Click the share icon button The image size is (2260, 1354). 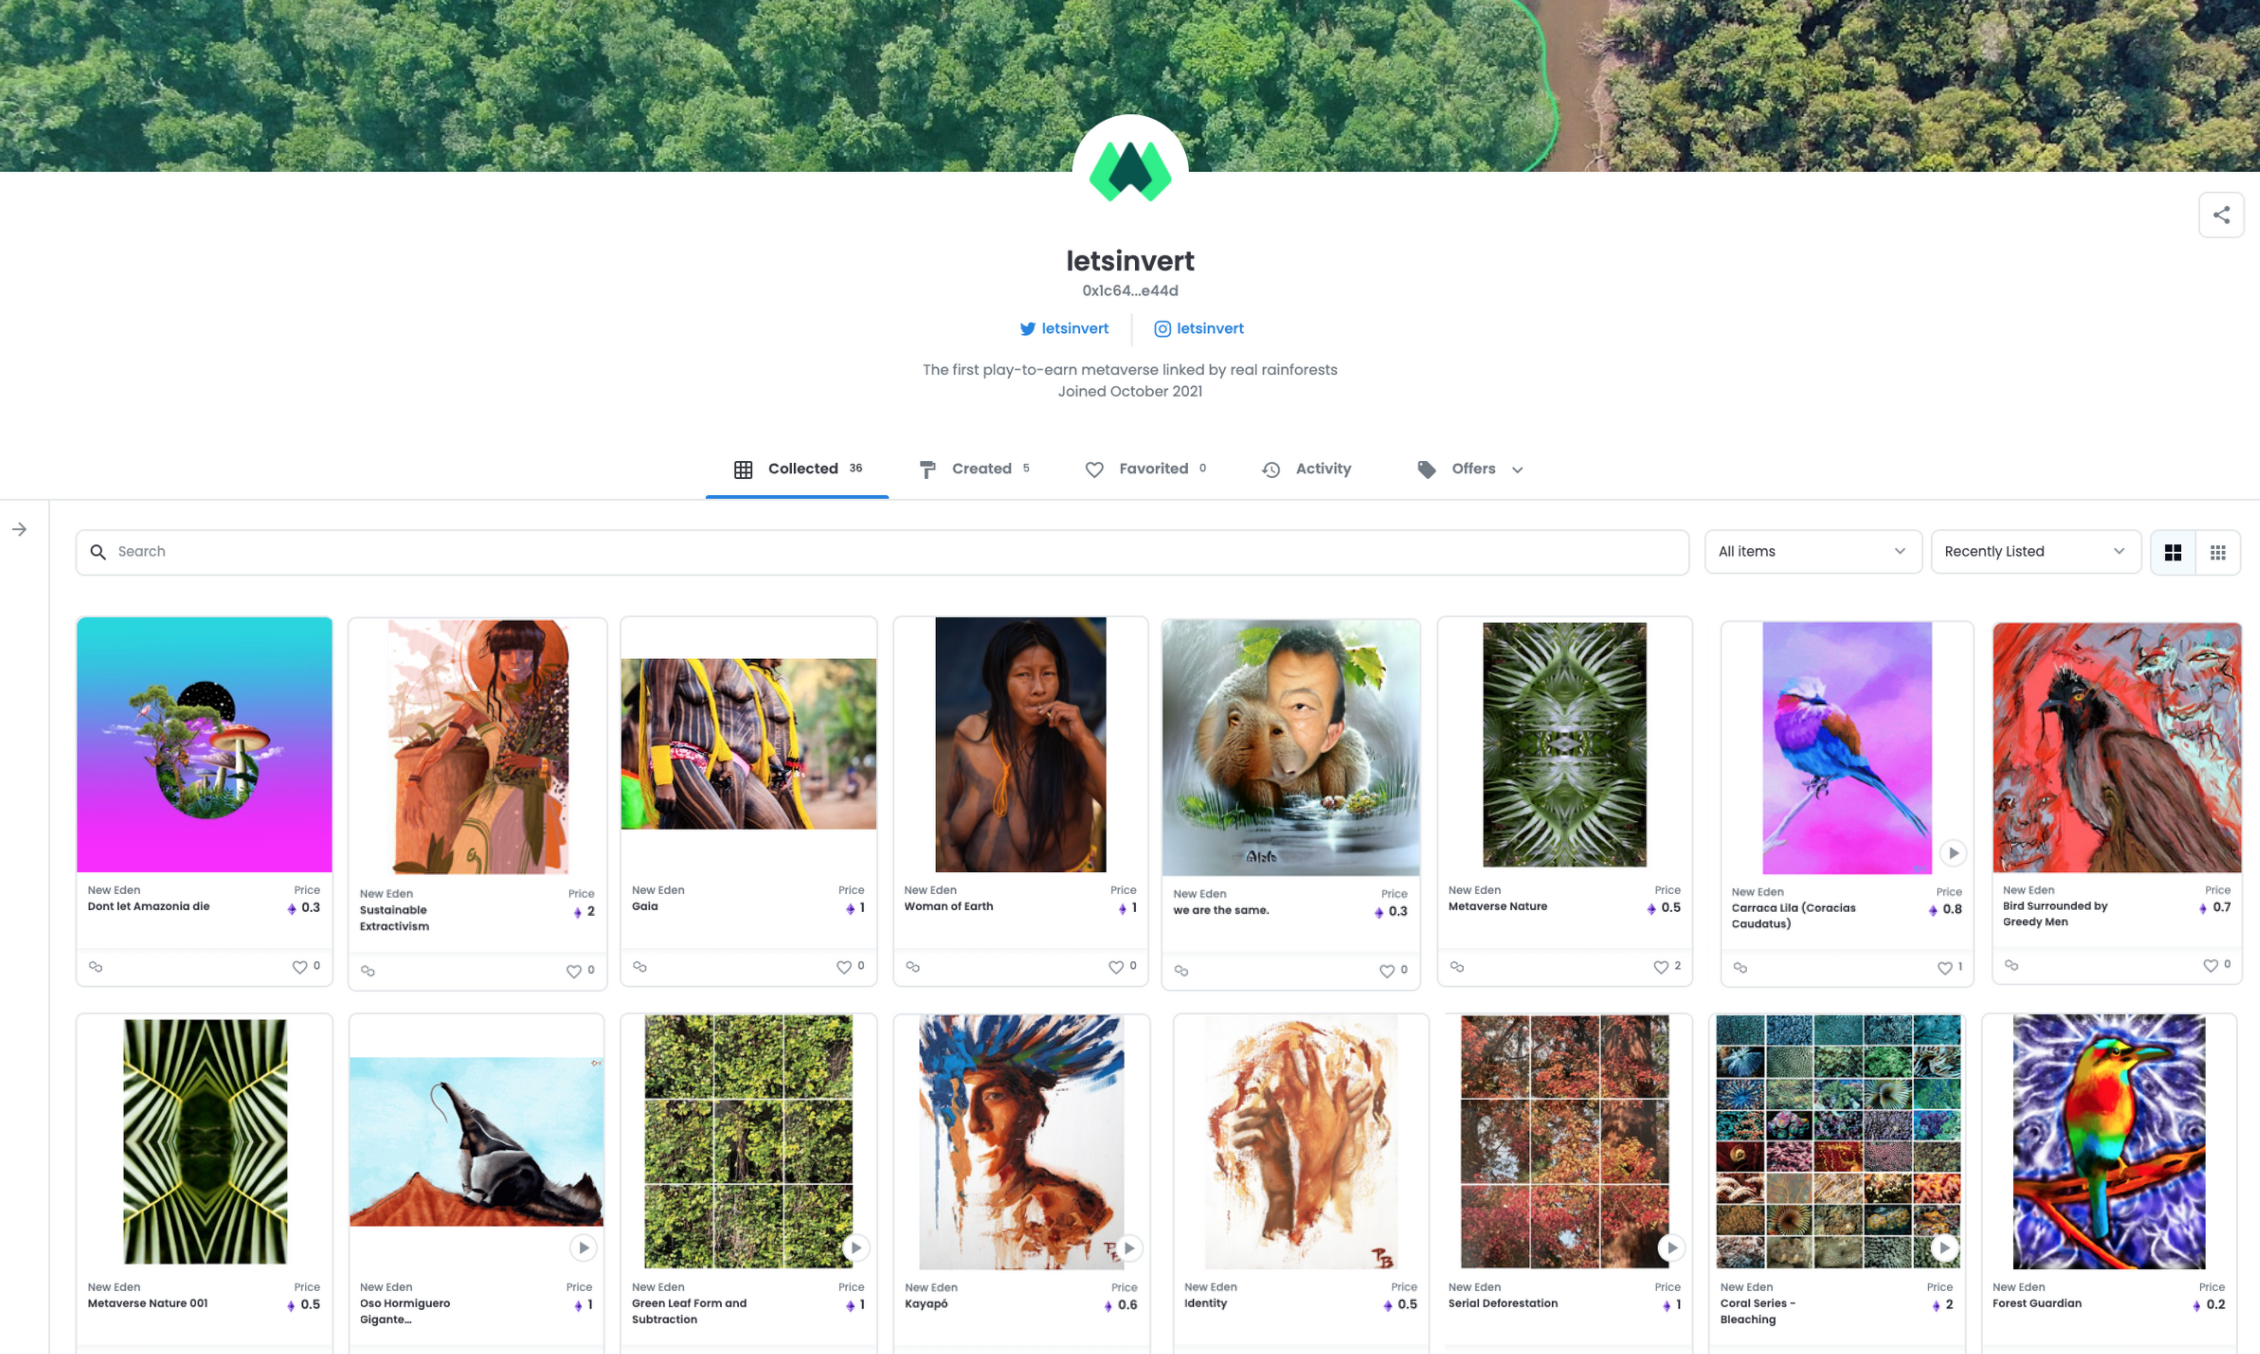2220,215
